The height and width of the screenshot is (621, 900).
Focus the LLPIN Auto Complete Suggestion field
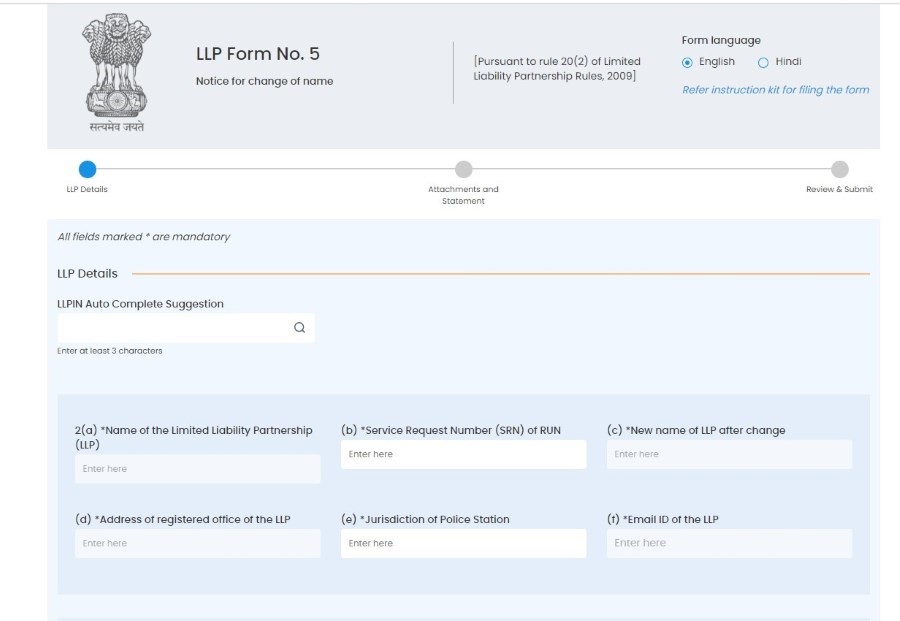coord(185,328)
